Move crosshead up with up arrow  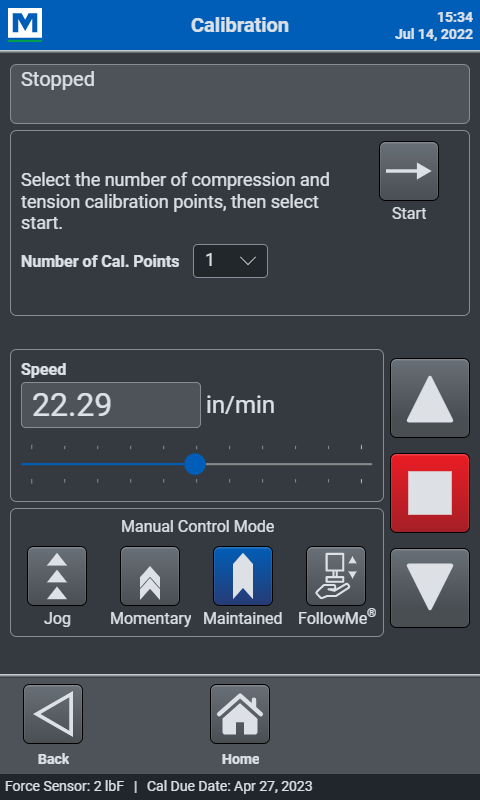(x=430, y=398)
